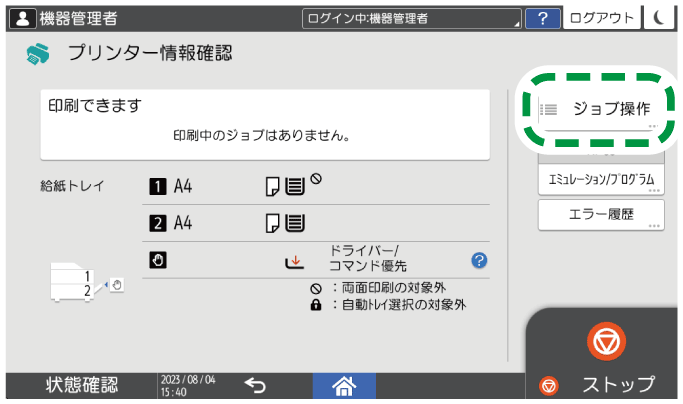Open エミュレーション/プログラム settings
The height and width of the screenshot is (404, 683).
click(x=601, y=179)
